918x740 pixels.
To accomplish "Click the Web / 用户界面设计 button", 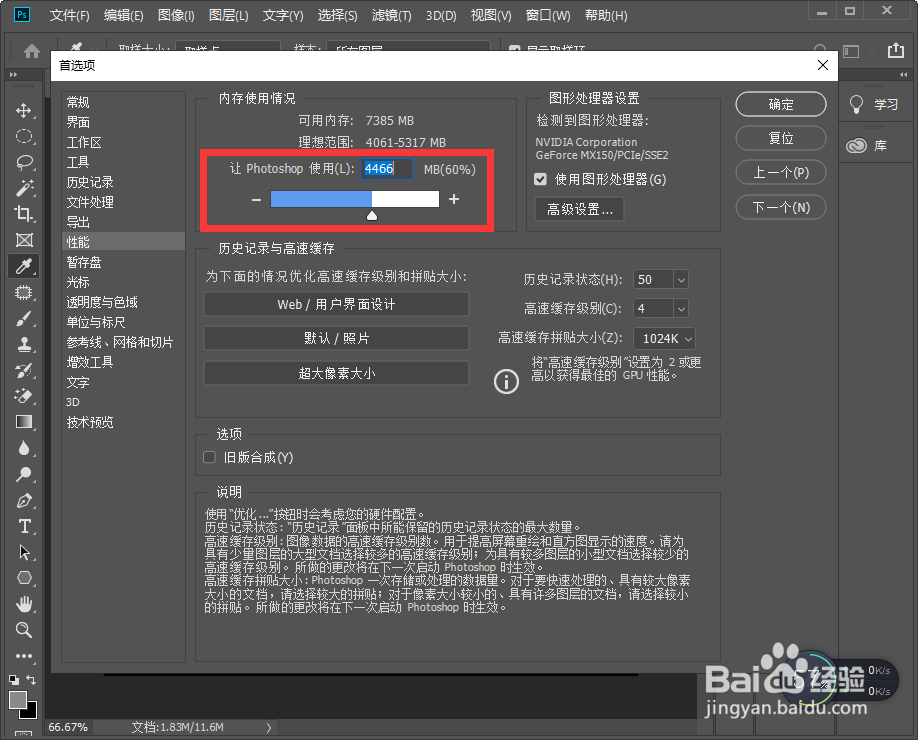I will pos(336,304).
